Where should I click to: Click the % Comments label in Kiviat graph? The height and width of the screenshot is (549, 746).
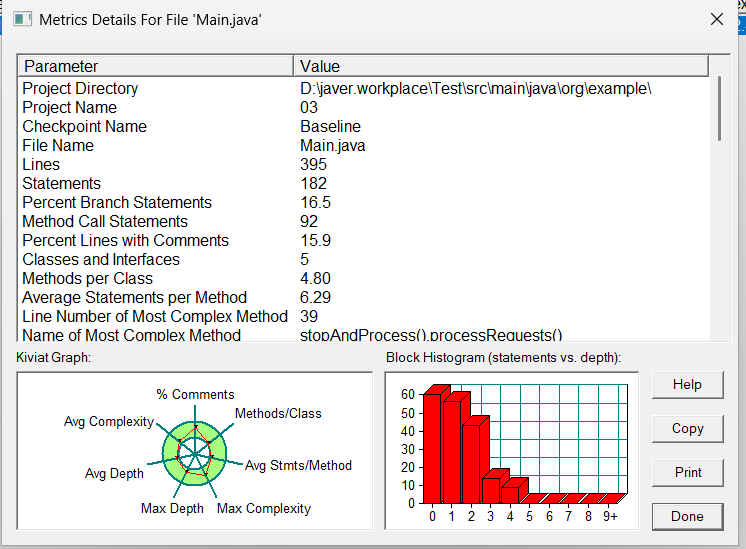pyautogui.click(x=195, y=394)
